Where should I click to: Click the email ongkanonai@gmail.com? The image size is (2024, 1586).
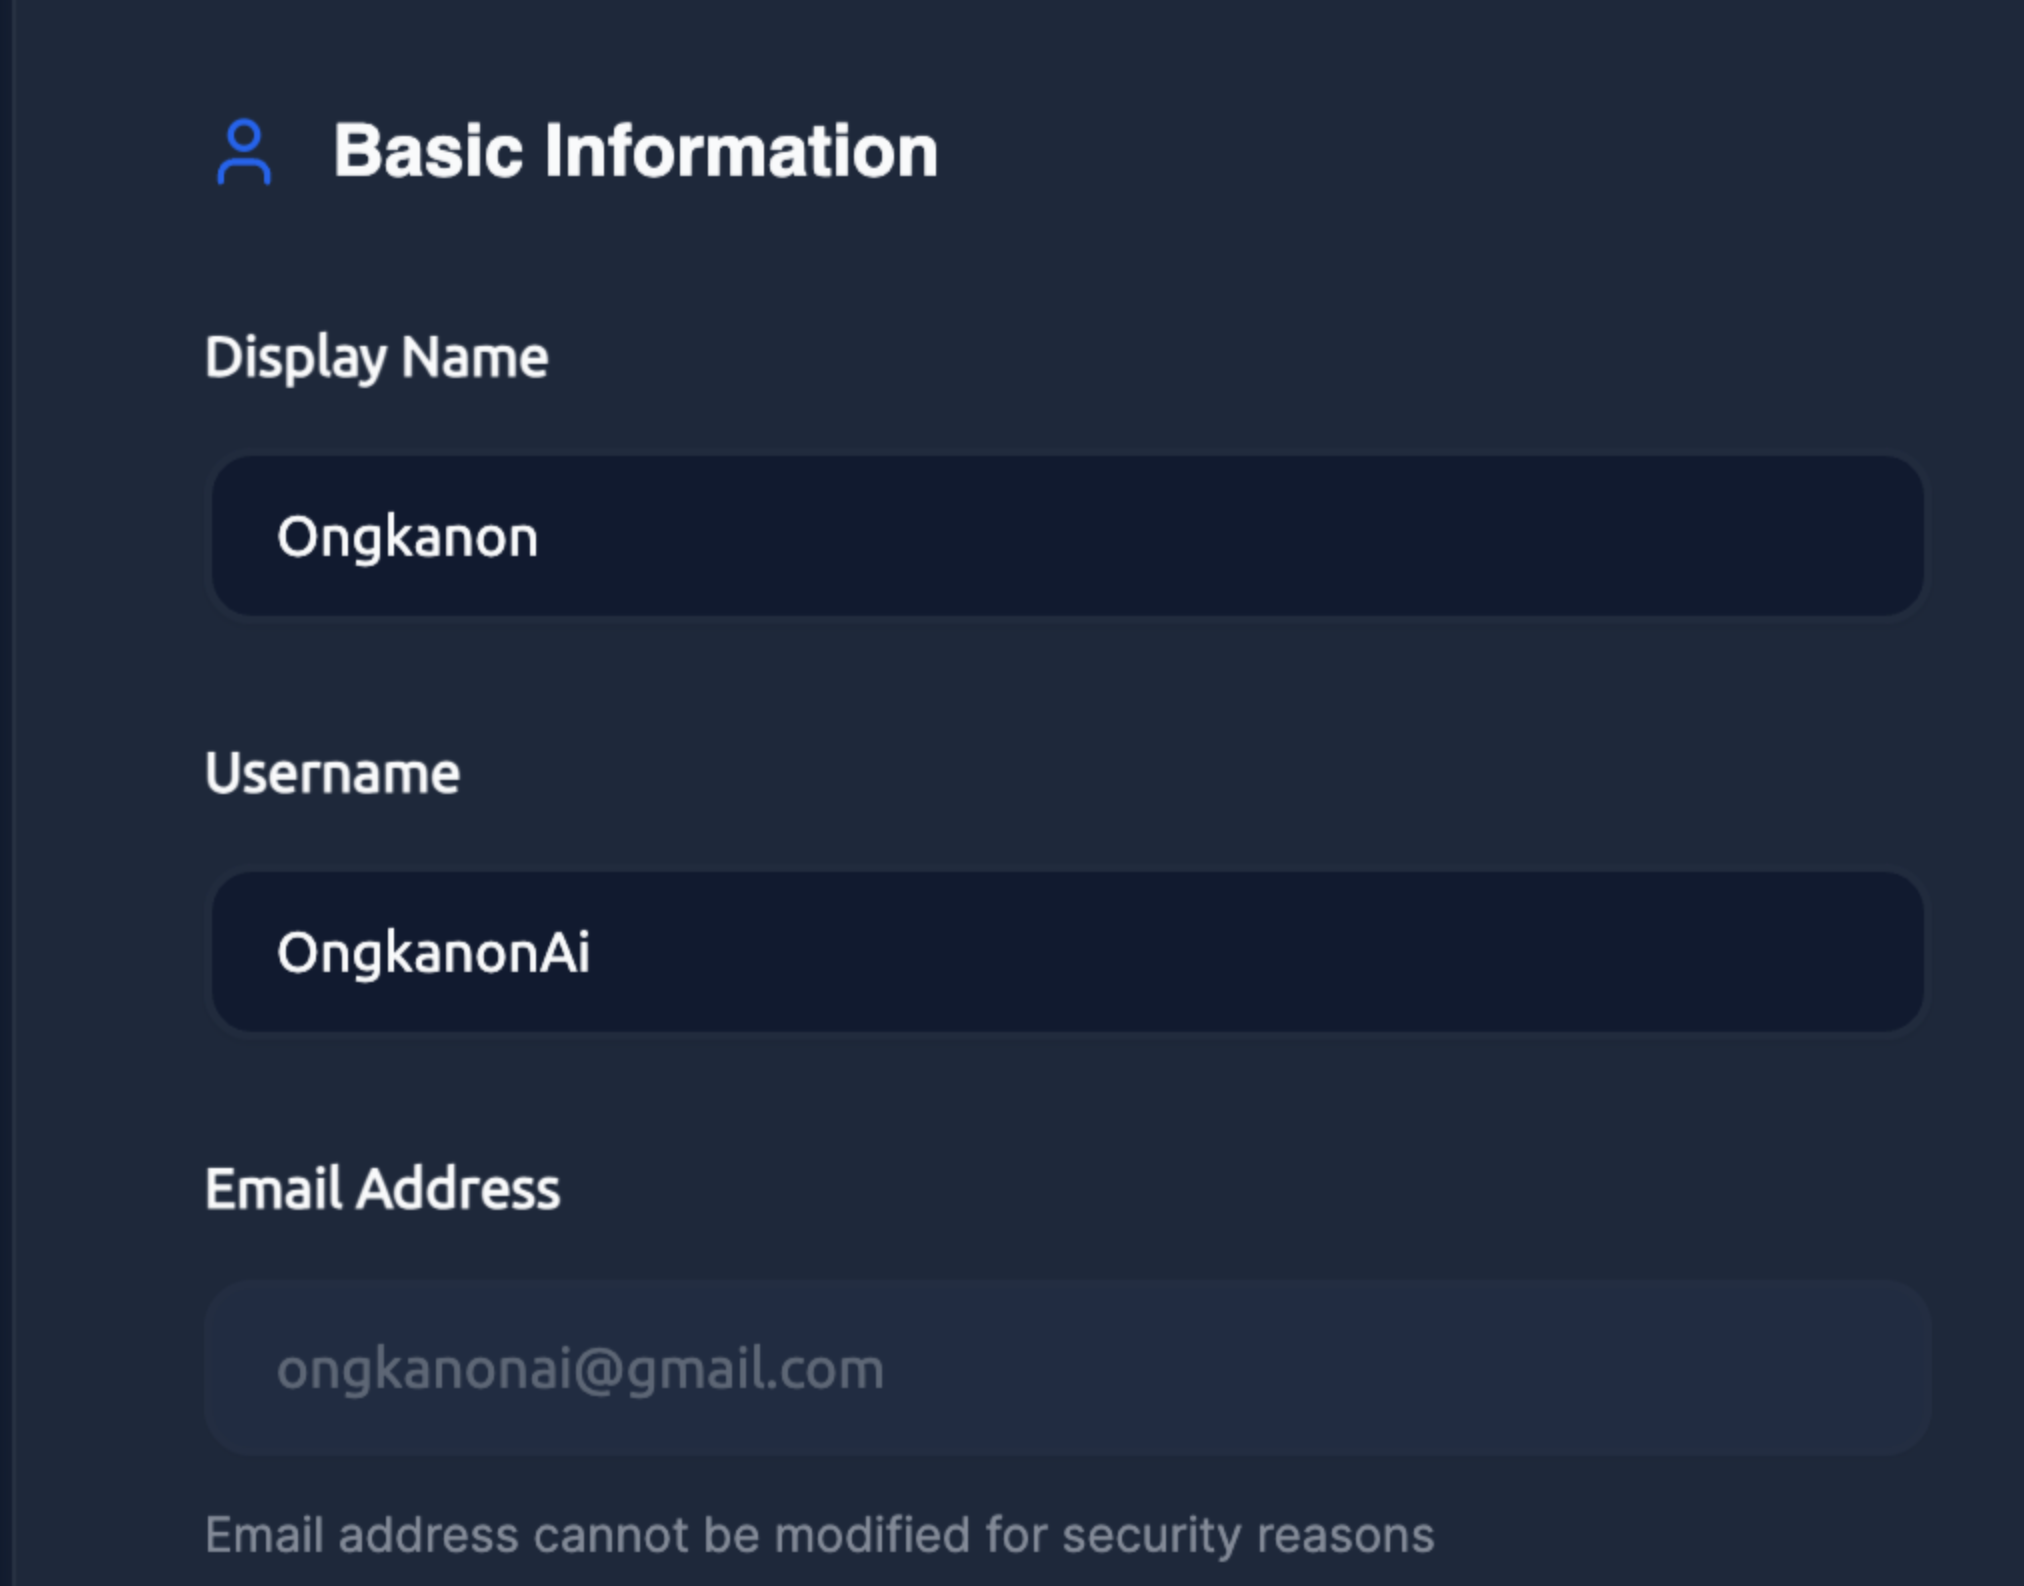coord(580,1370)
